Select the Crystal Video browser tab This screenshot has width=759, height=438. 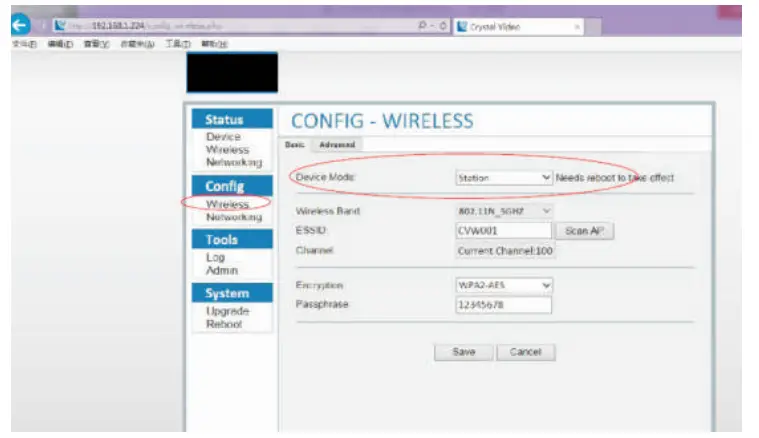click(518, 27)
